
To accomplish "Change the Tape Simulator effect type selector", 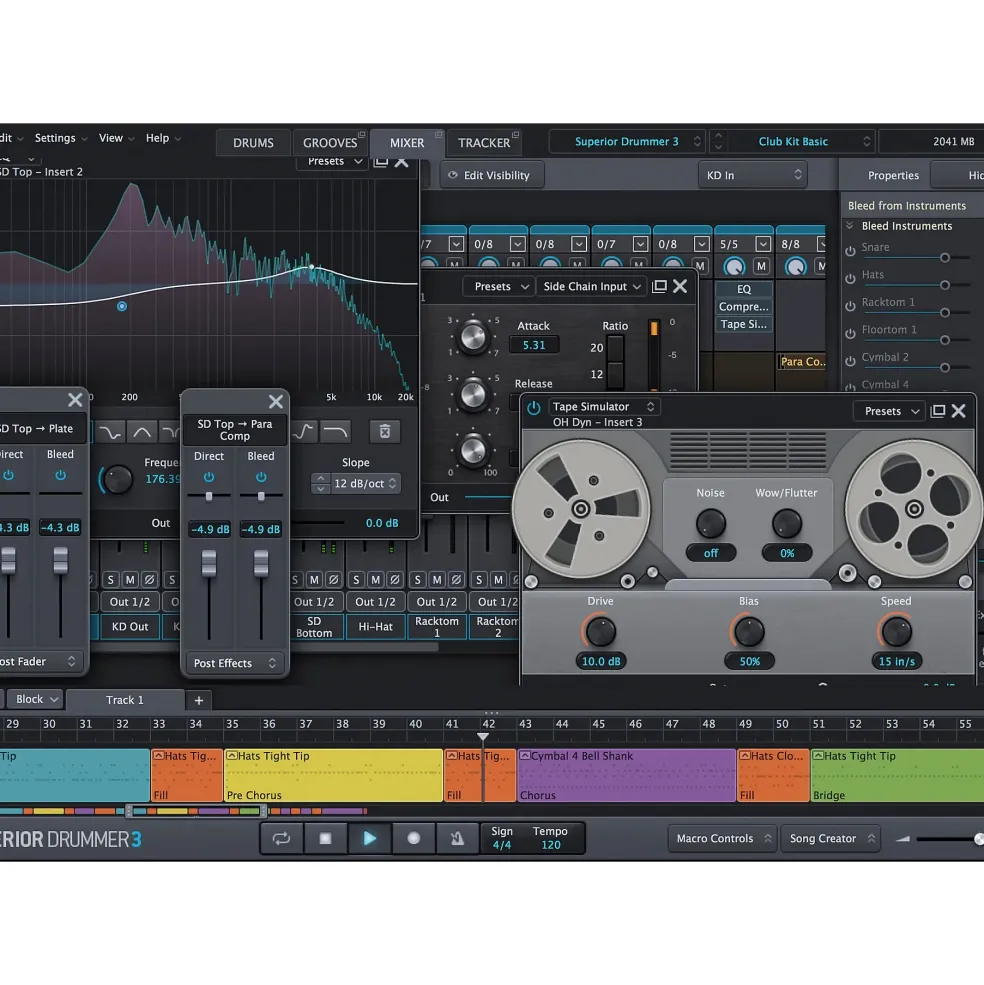I will (x=603, y=407).
